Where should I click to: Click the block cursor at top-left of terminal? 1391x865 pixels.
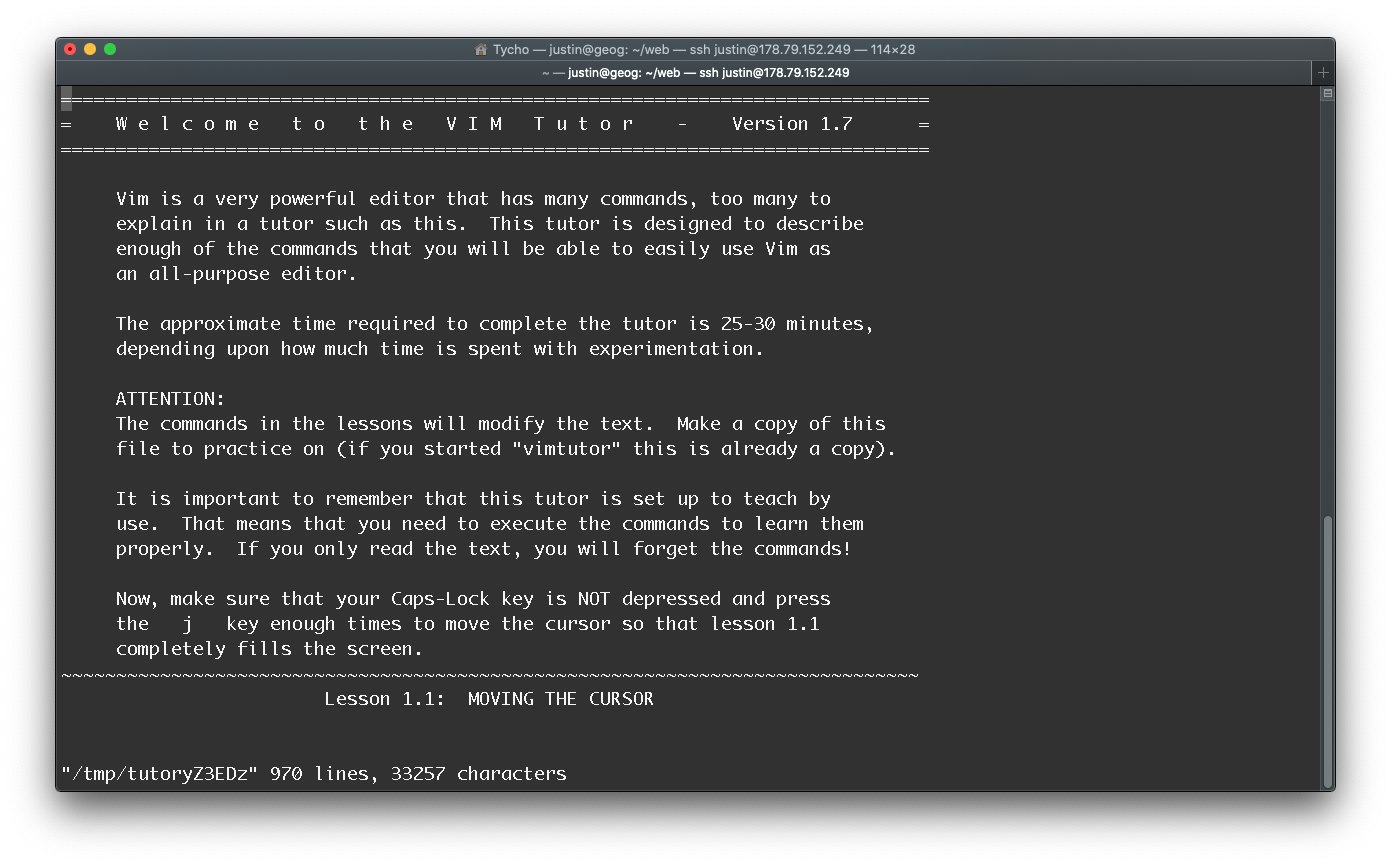(66, 99)
